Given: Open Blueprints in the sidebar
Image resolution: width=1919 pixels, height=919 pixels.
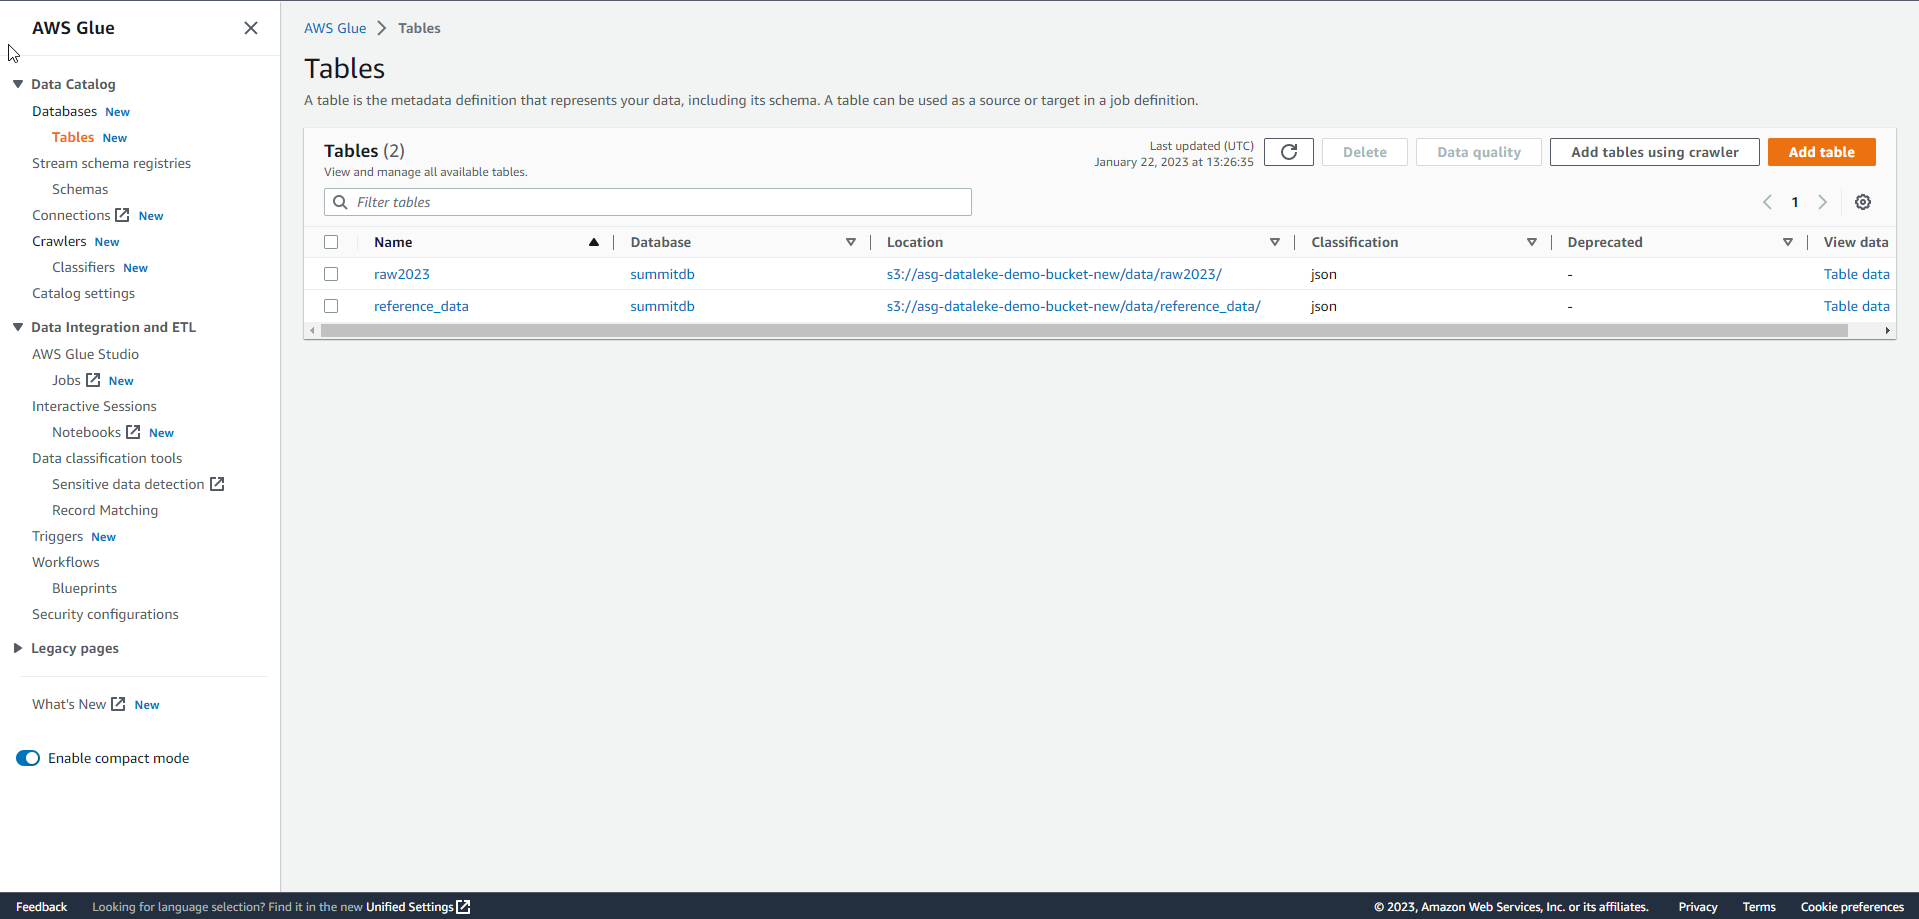Looking at the screenshot, I should click(84, 588).
